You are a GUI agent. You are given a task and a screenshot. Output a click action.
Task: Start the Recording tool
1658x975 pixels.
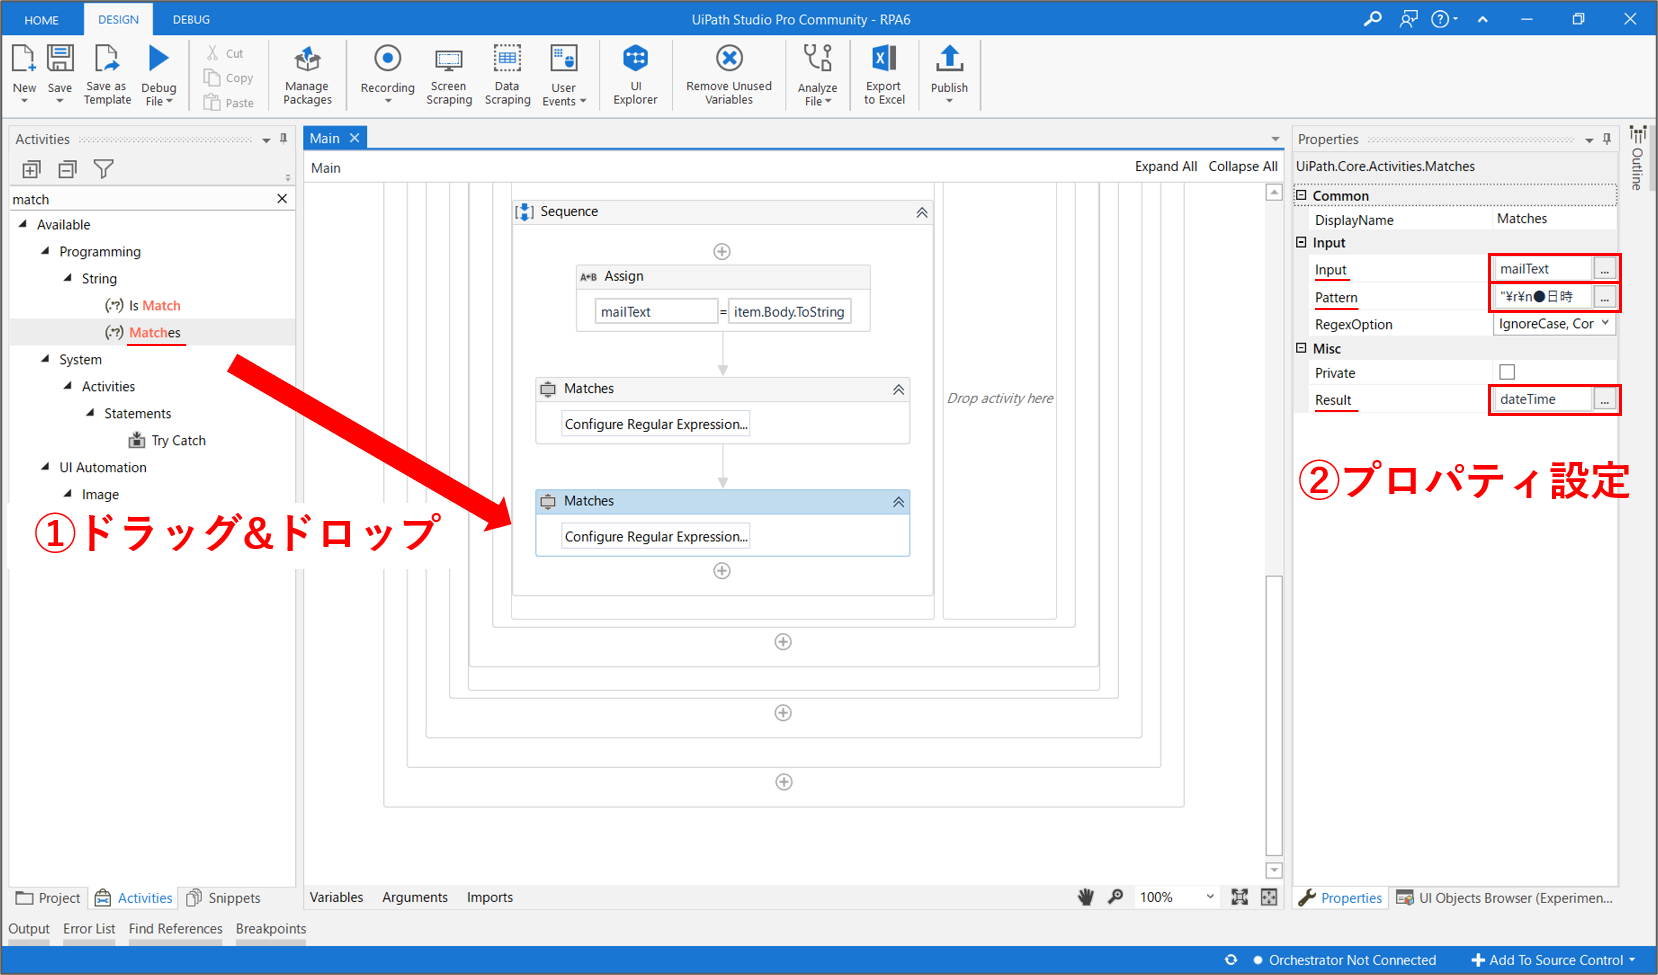tap(387, 60)
